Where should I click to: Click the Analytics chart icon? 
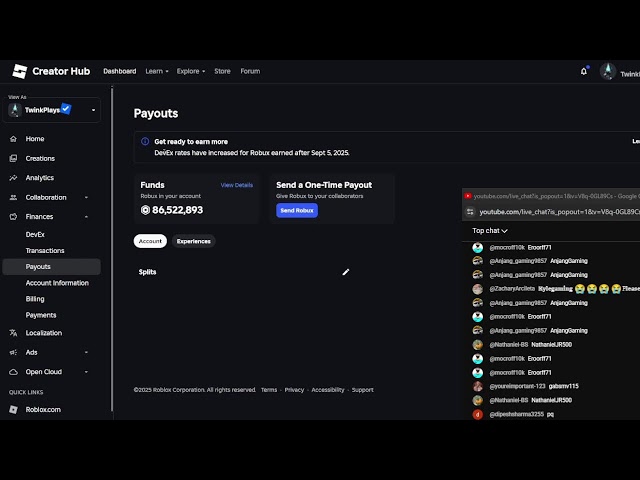13,178
